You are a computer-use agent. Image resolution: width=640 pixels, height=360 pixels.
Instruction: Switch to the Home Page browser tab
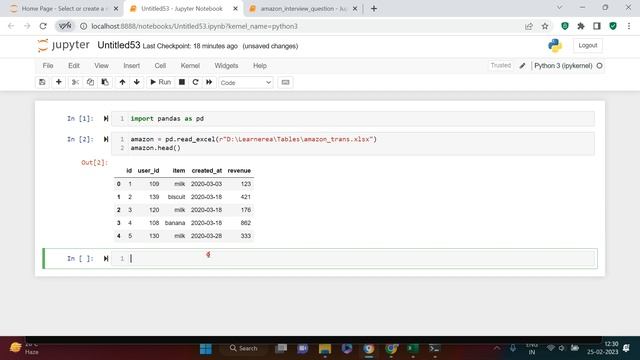(64, 9)
